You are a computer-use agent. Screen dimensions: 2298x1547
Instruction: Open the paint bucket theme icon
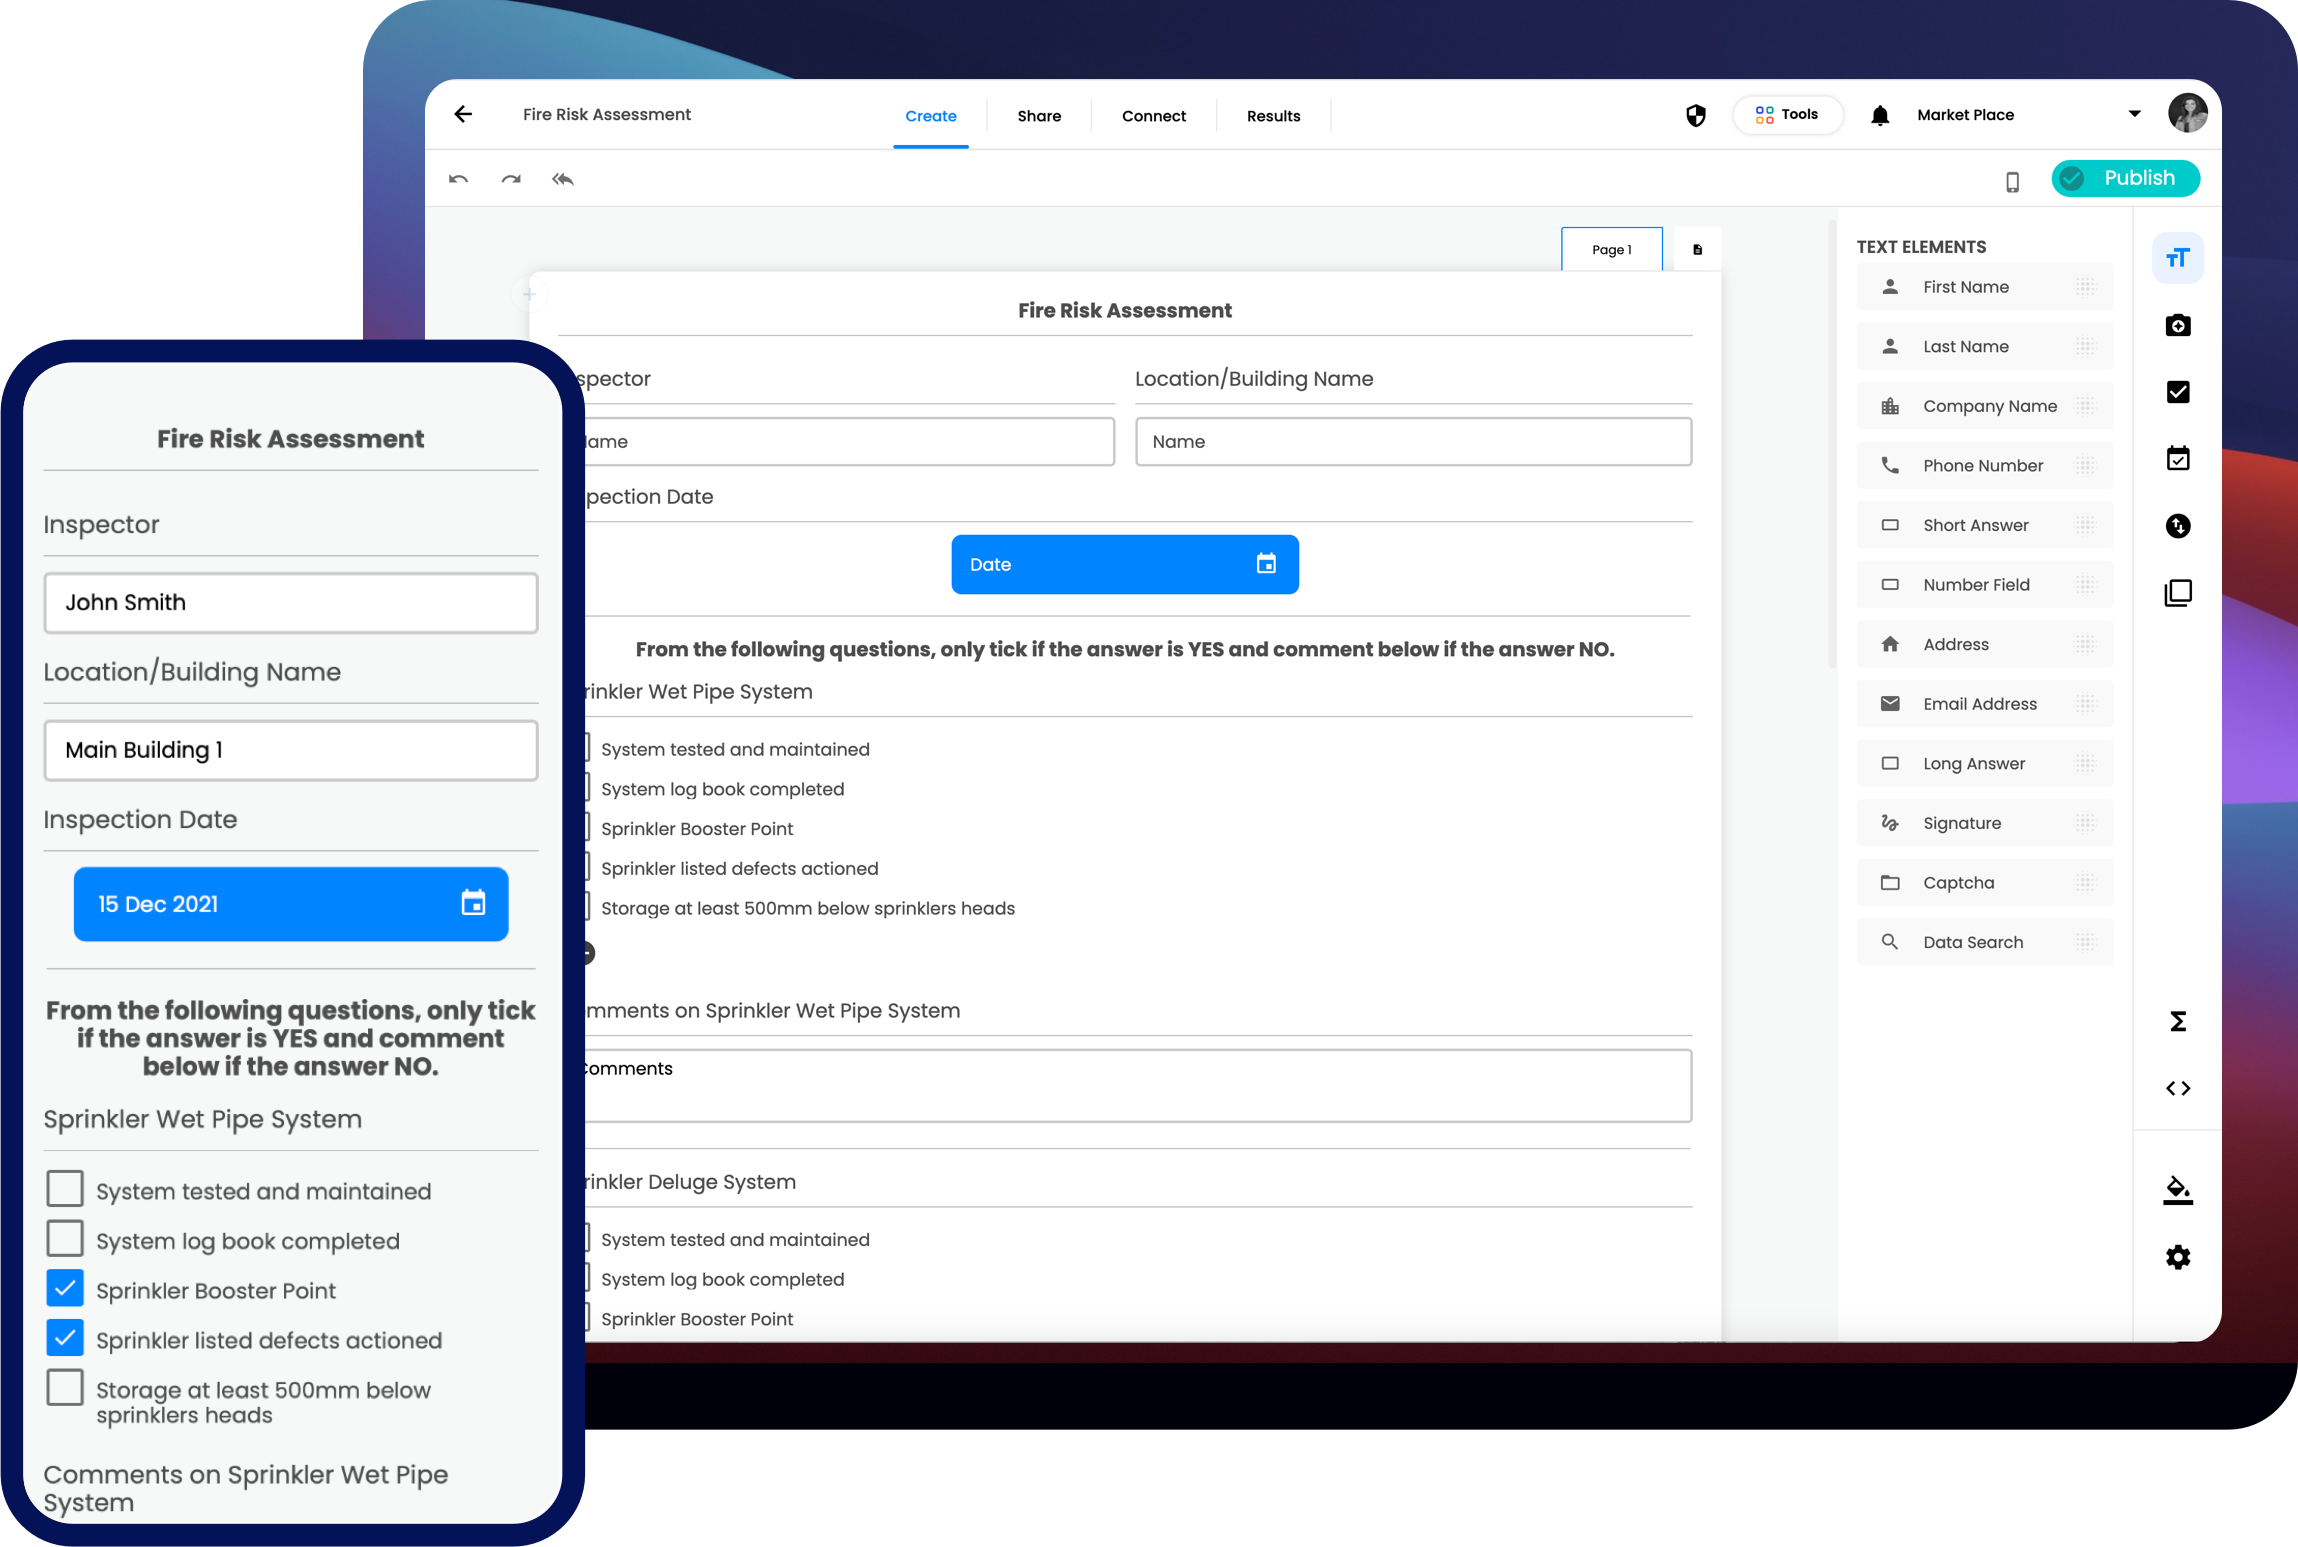(x=2177, y=1190)
